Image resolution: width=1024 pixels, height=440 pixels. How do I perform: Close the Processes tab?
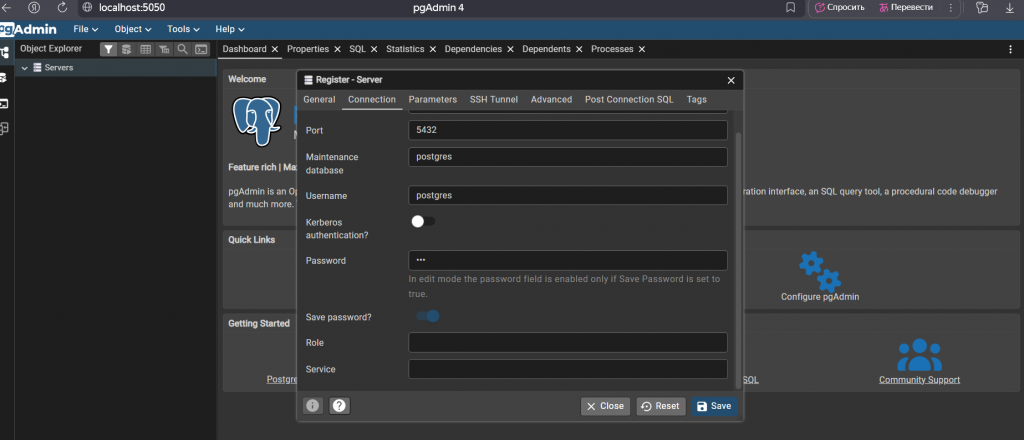click(x=641, y=49)
